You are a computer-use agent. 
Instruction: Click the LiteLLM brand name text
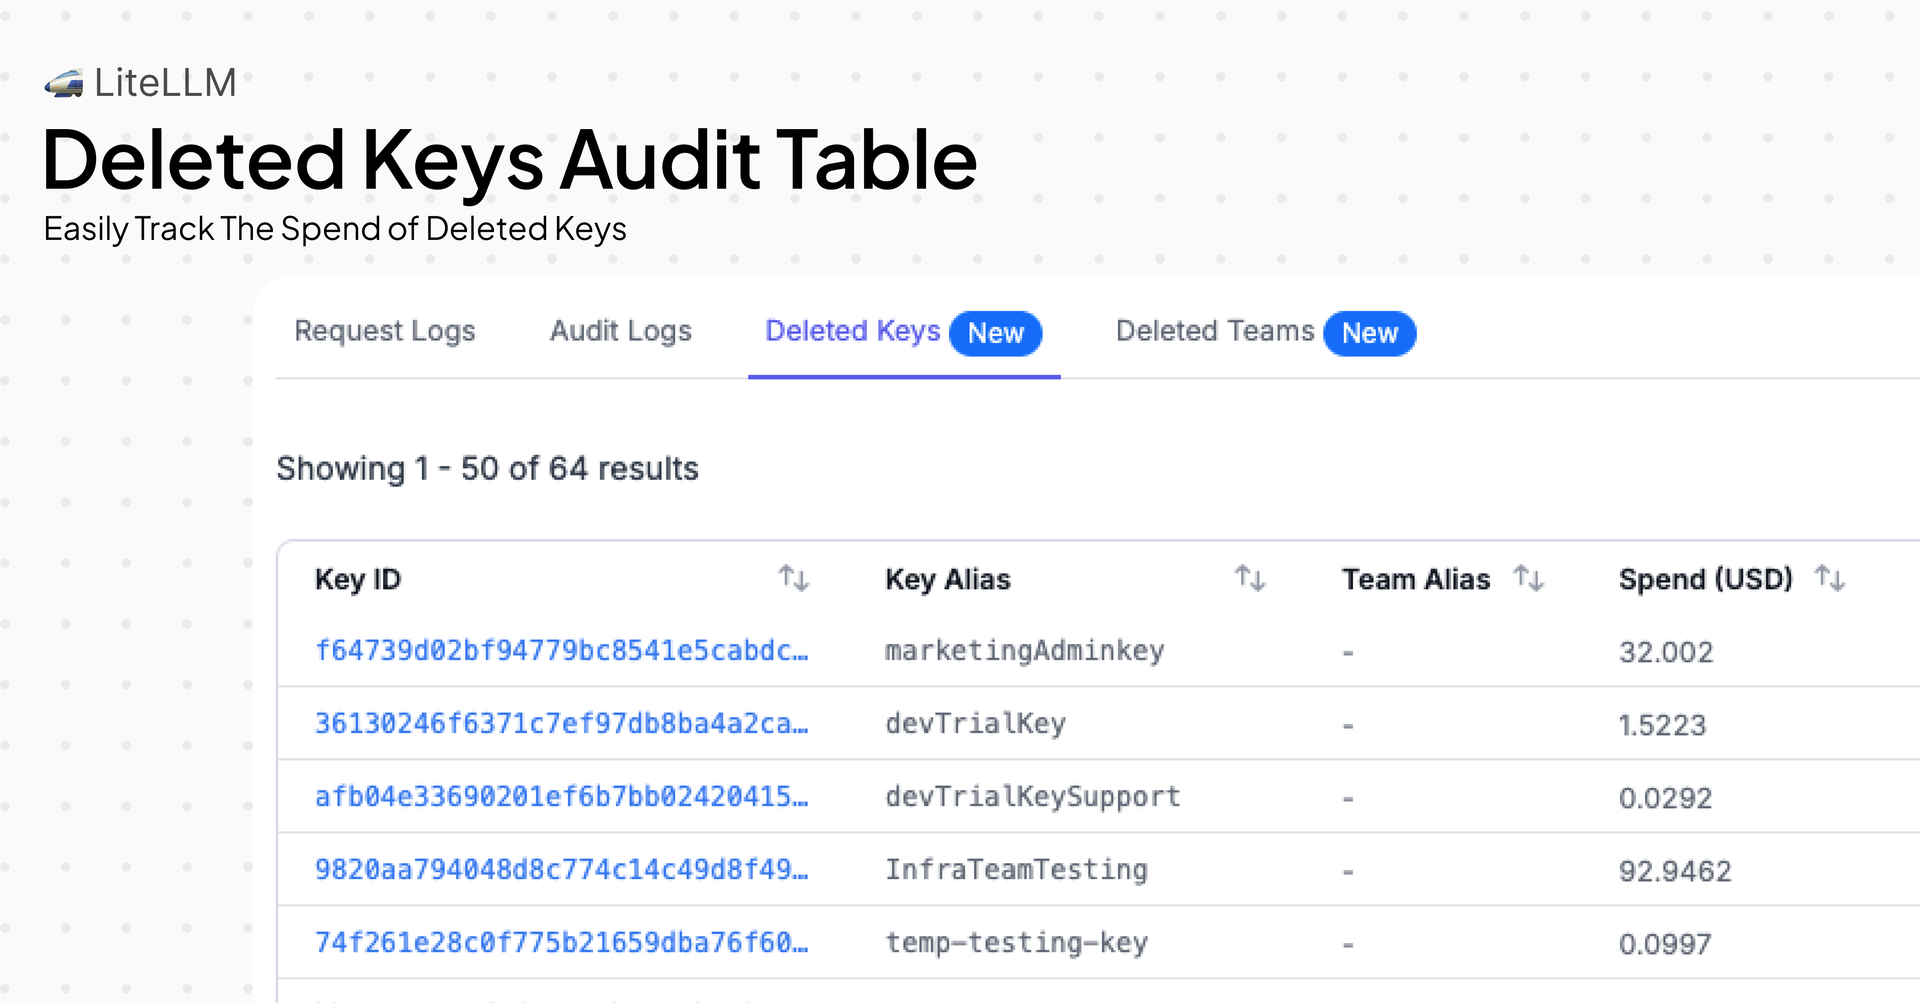click(165, 83)
